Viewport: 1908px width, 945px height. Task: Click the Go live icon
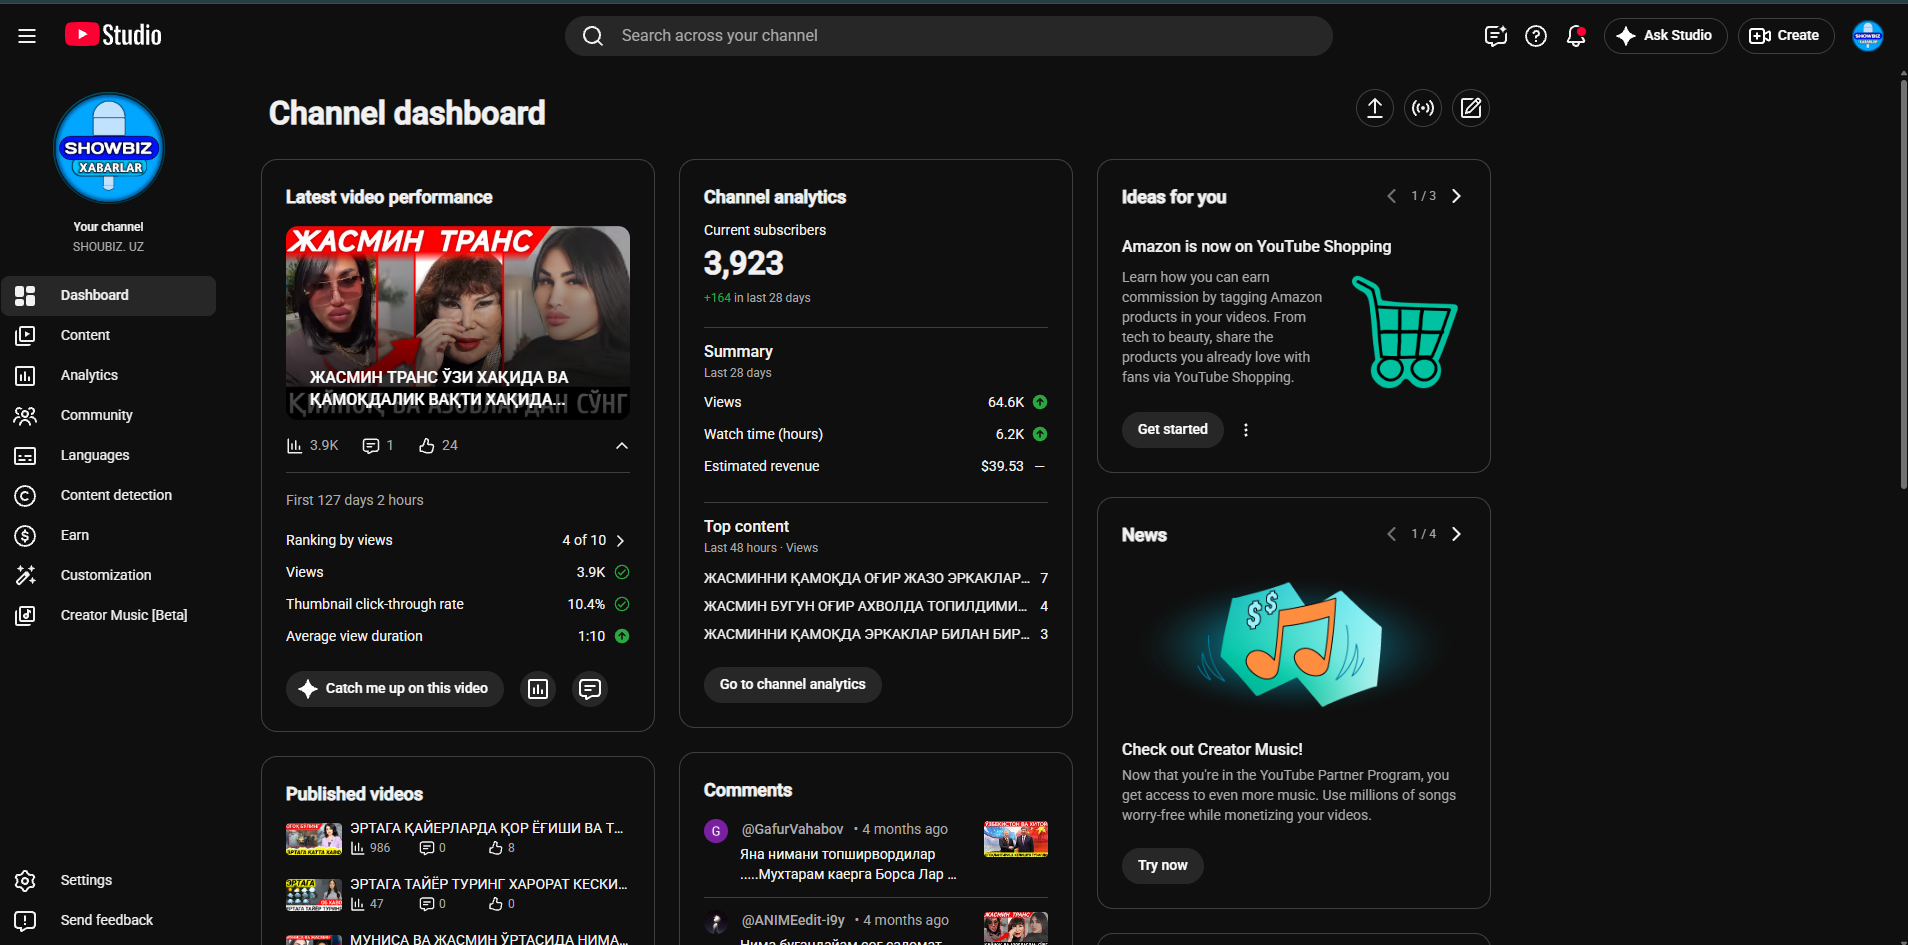[1423, 108]
